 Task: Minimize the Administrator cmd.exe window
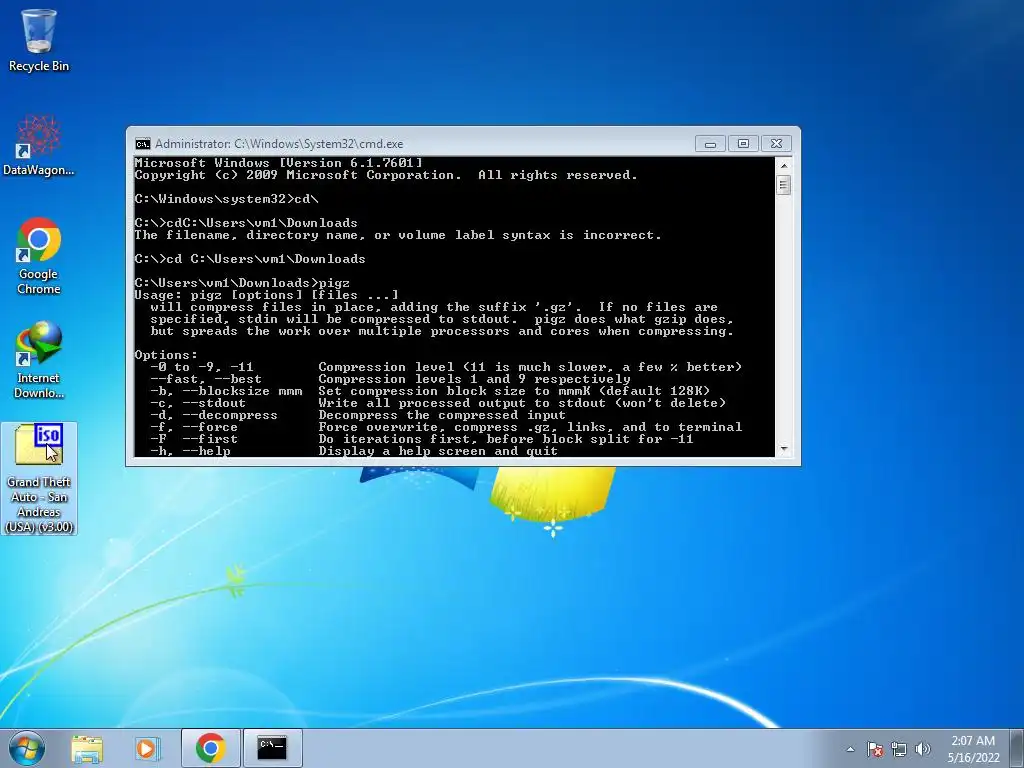pyautogui.click(x=710, y=144)
